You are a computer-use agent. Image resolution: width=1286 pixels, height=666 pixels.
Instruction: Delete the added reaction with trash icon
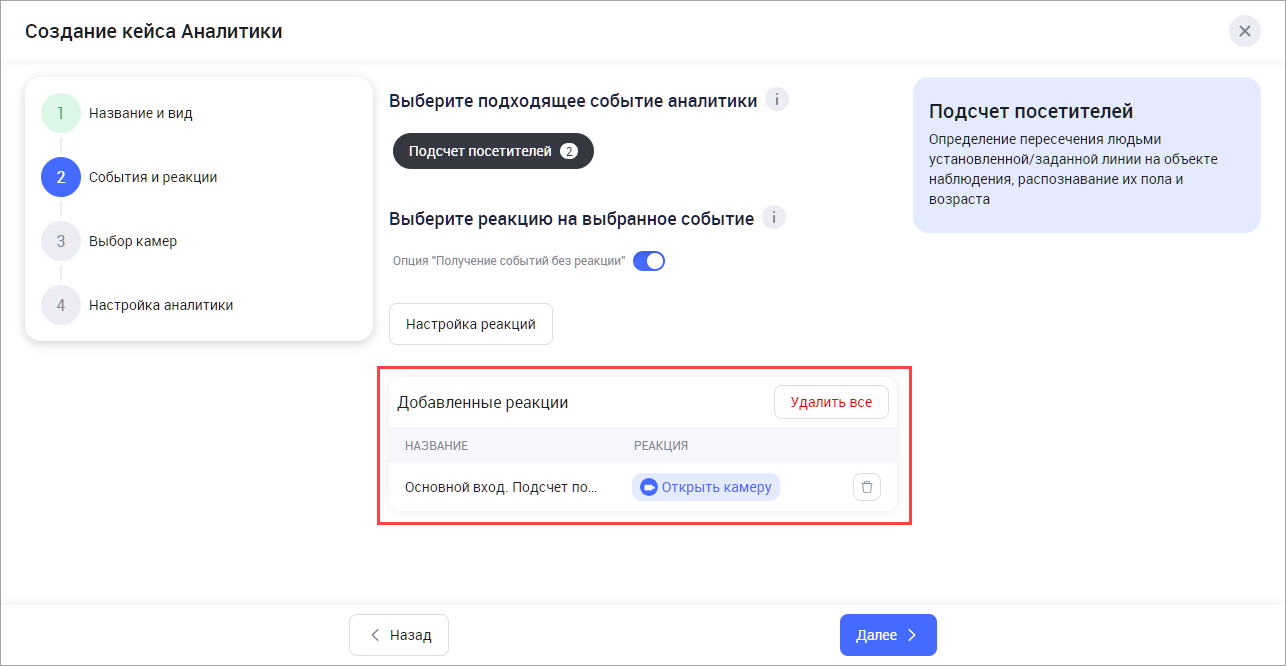pos(867,487)
